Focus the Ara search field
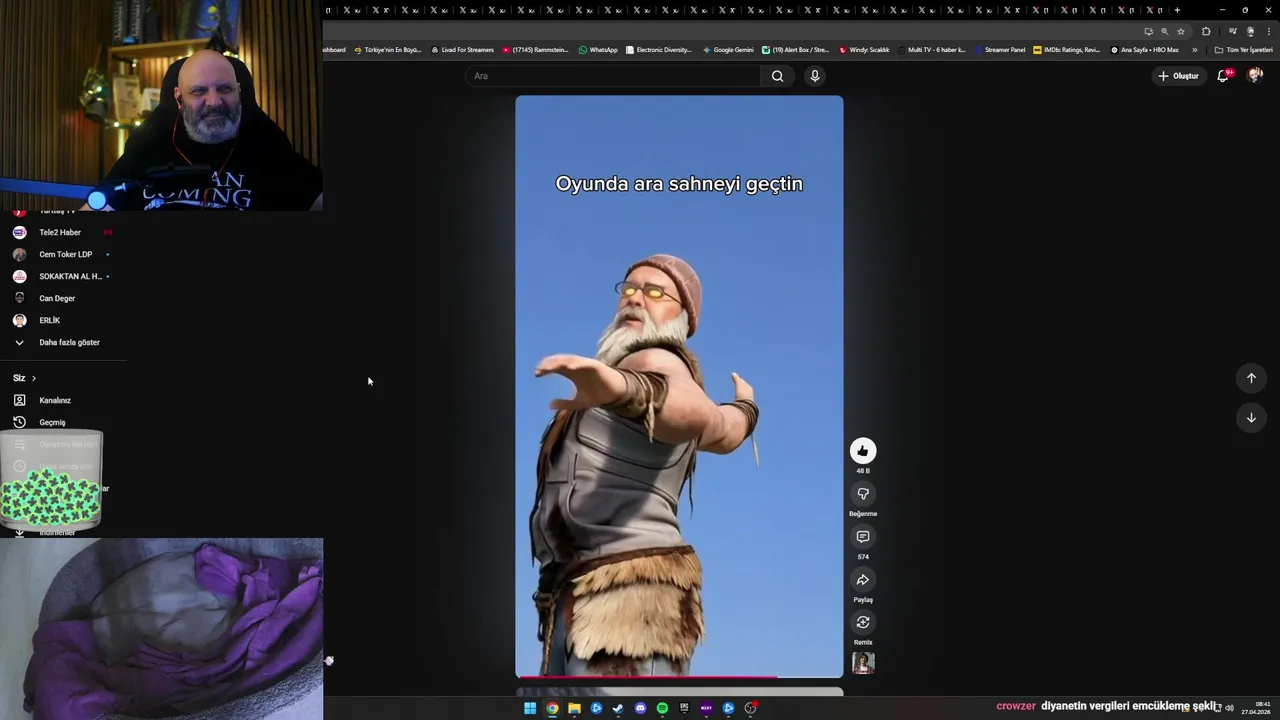Screen dimensions: 1280x720 [613, 76]
